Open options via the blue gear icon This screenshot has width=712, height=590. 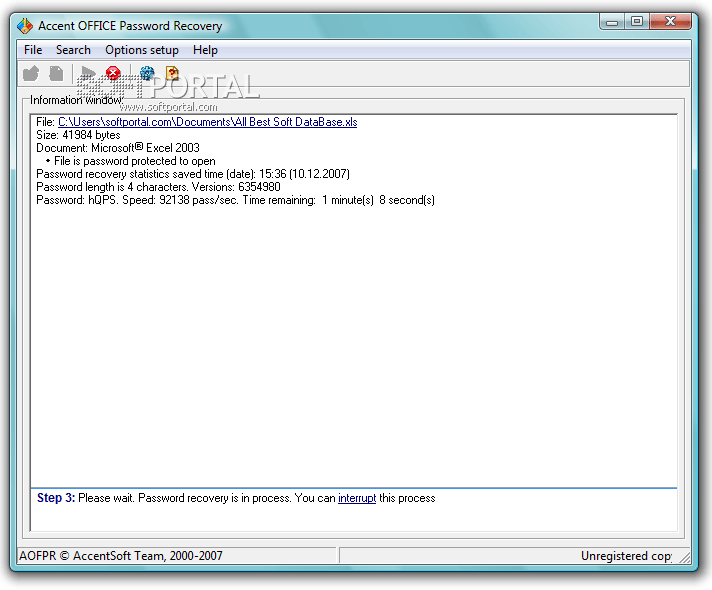tap(147, 73)
